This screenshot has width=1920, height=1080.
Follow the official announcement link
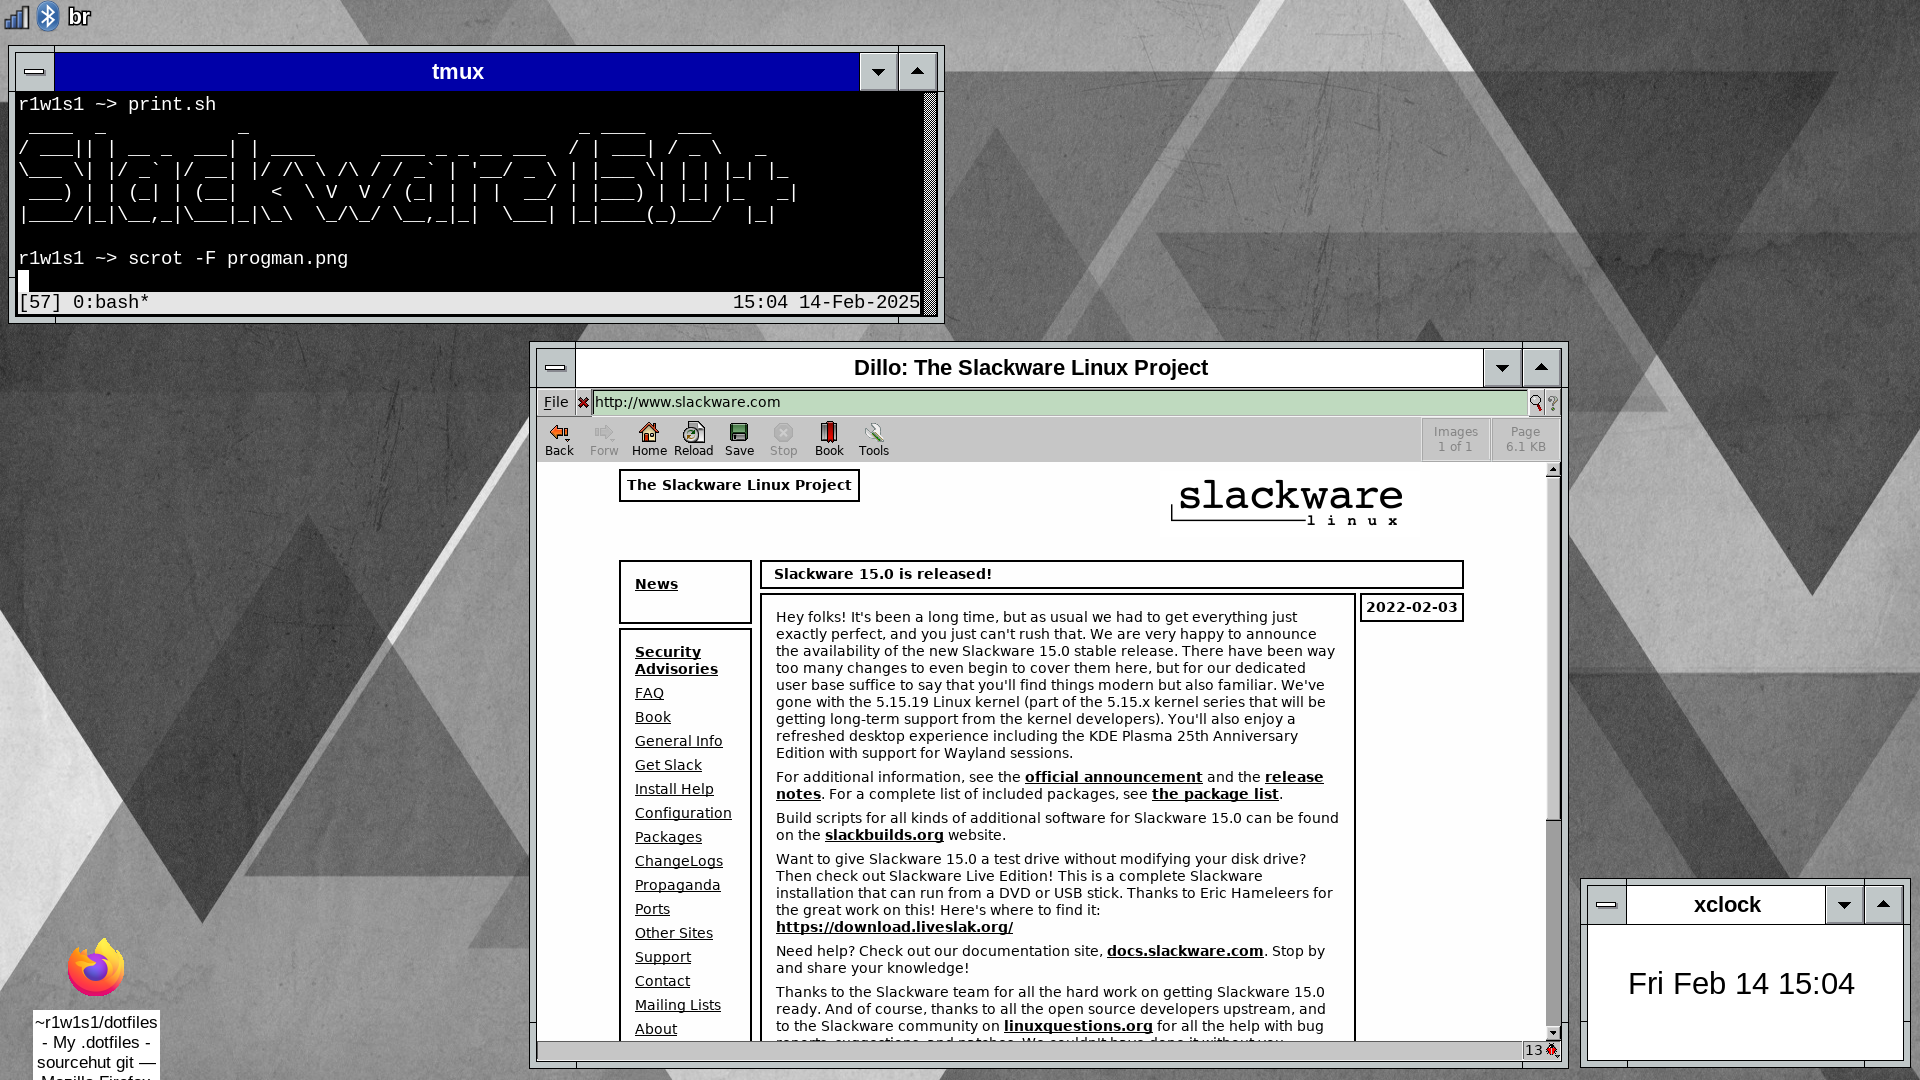tap(1113, 777)
